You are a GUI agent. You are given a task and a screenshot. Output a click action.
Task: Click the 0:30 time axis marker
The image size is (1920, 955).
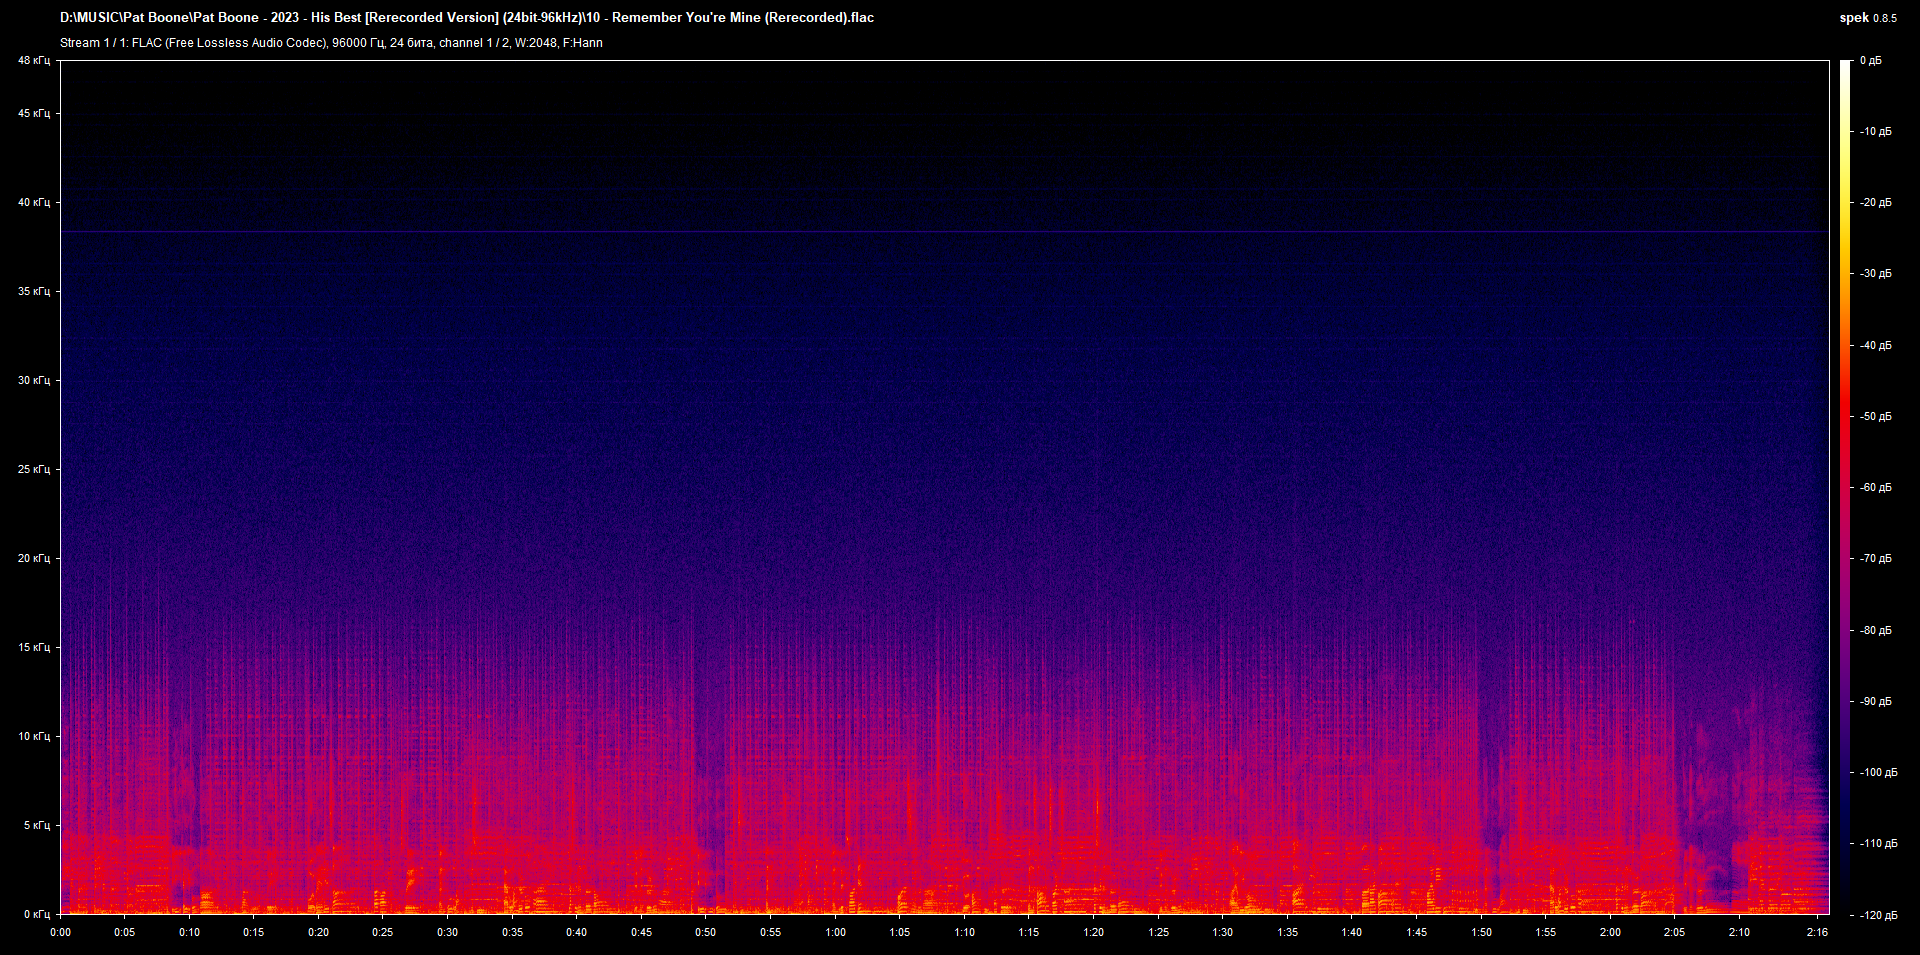pyautogui.click(x=447, y=932)
